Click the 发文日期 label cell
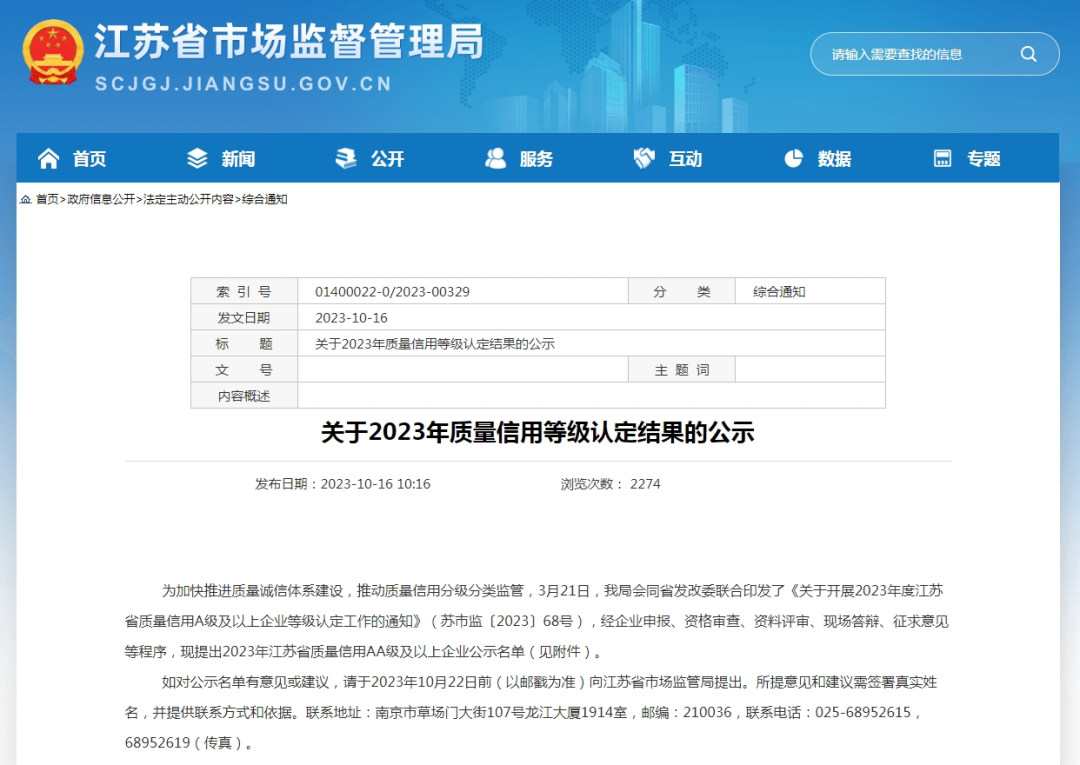1080x765 pixels. point(244,317)
